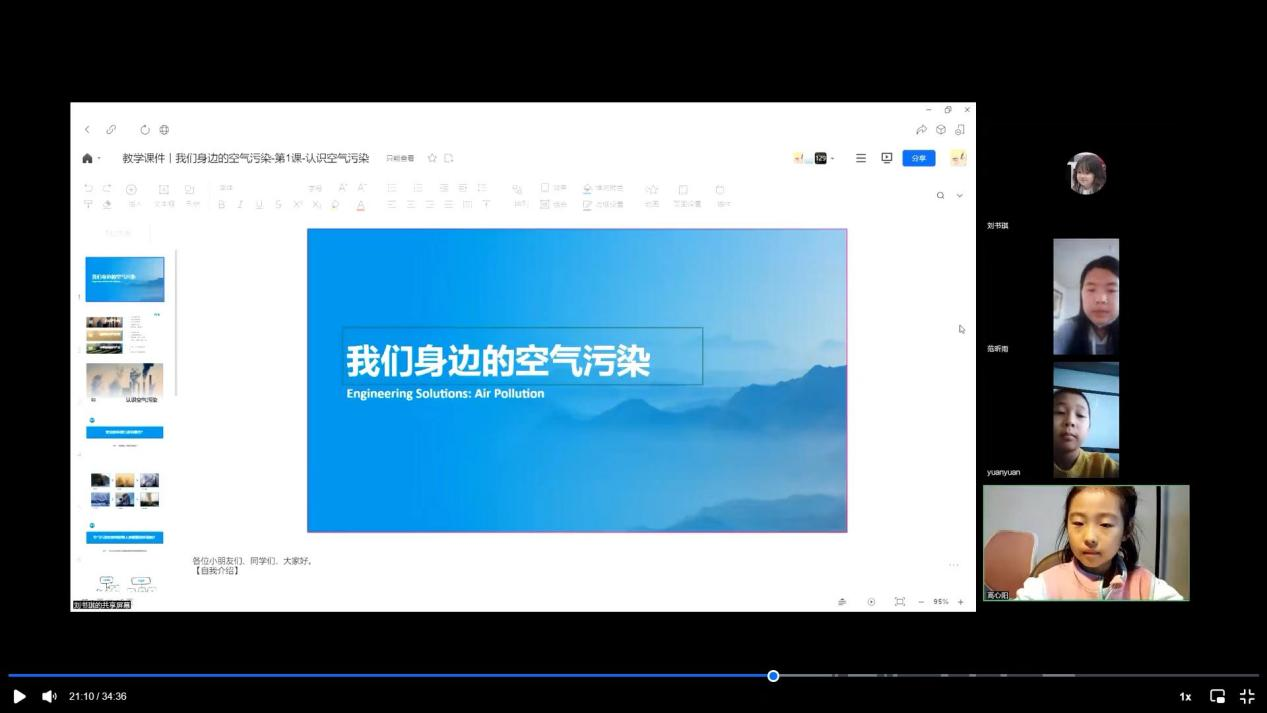Select the 认识空气污染 slide thumbnail
This screenshot has height=713, width=1267.
tap(125, 383)
